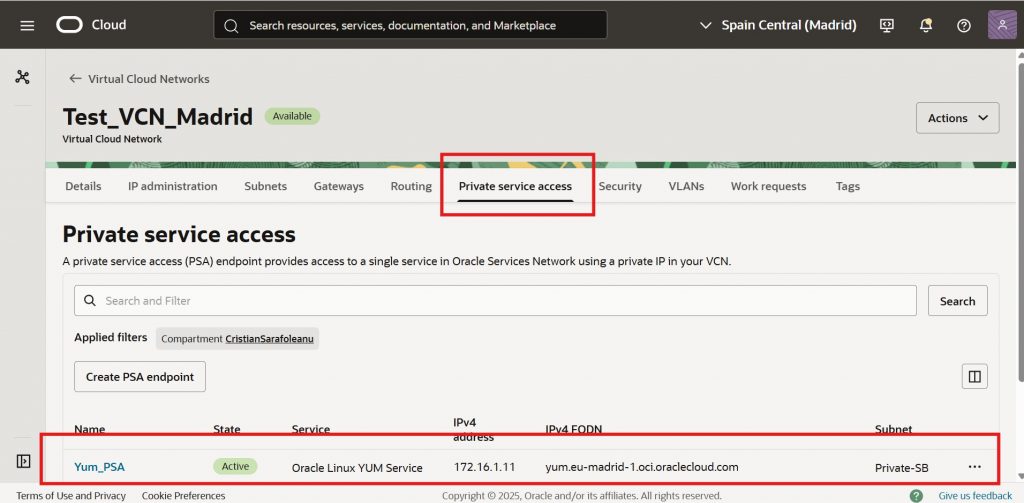Viewport: 1024px width, 503px height.
Task: Open the Cloud Shell developer tools icon
Action: [x=886, y=25]
